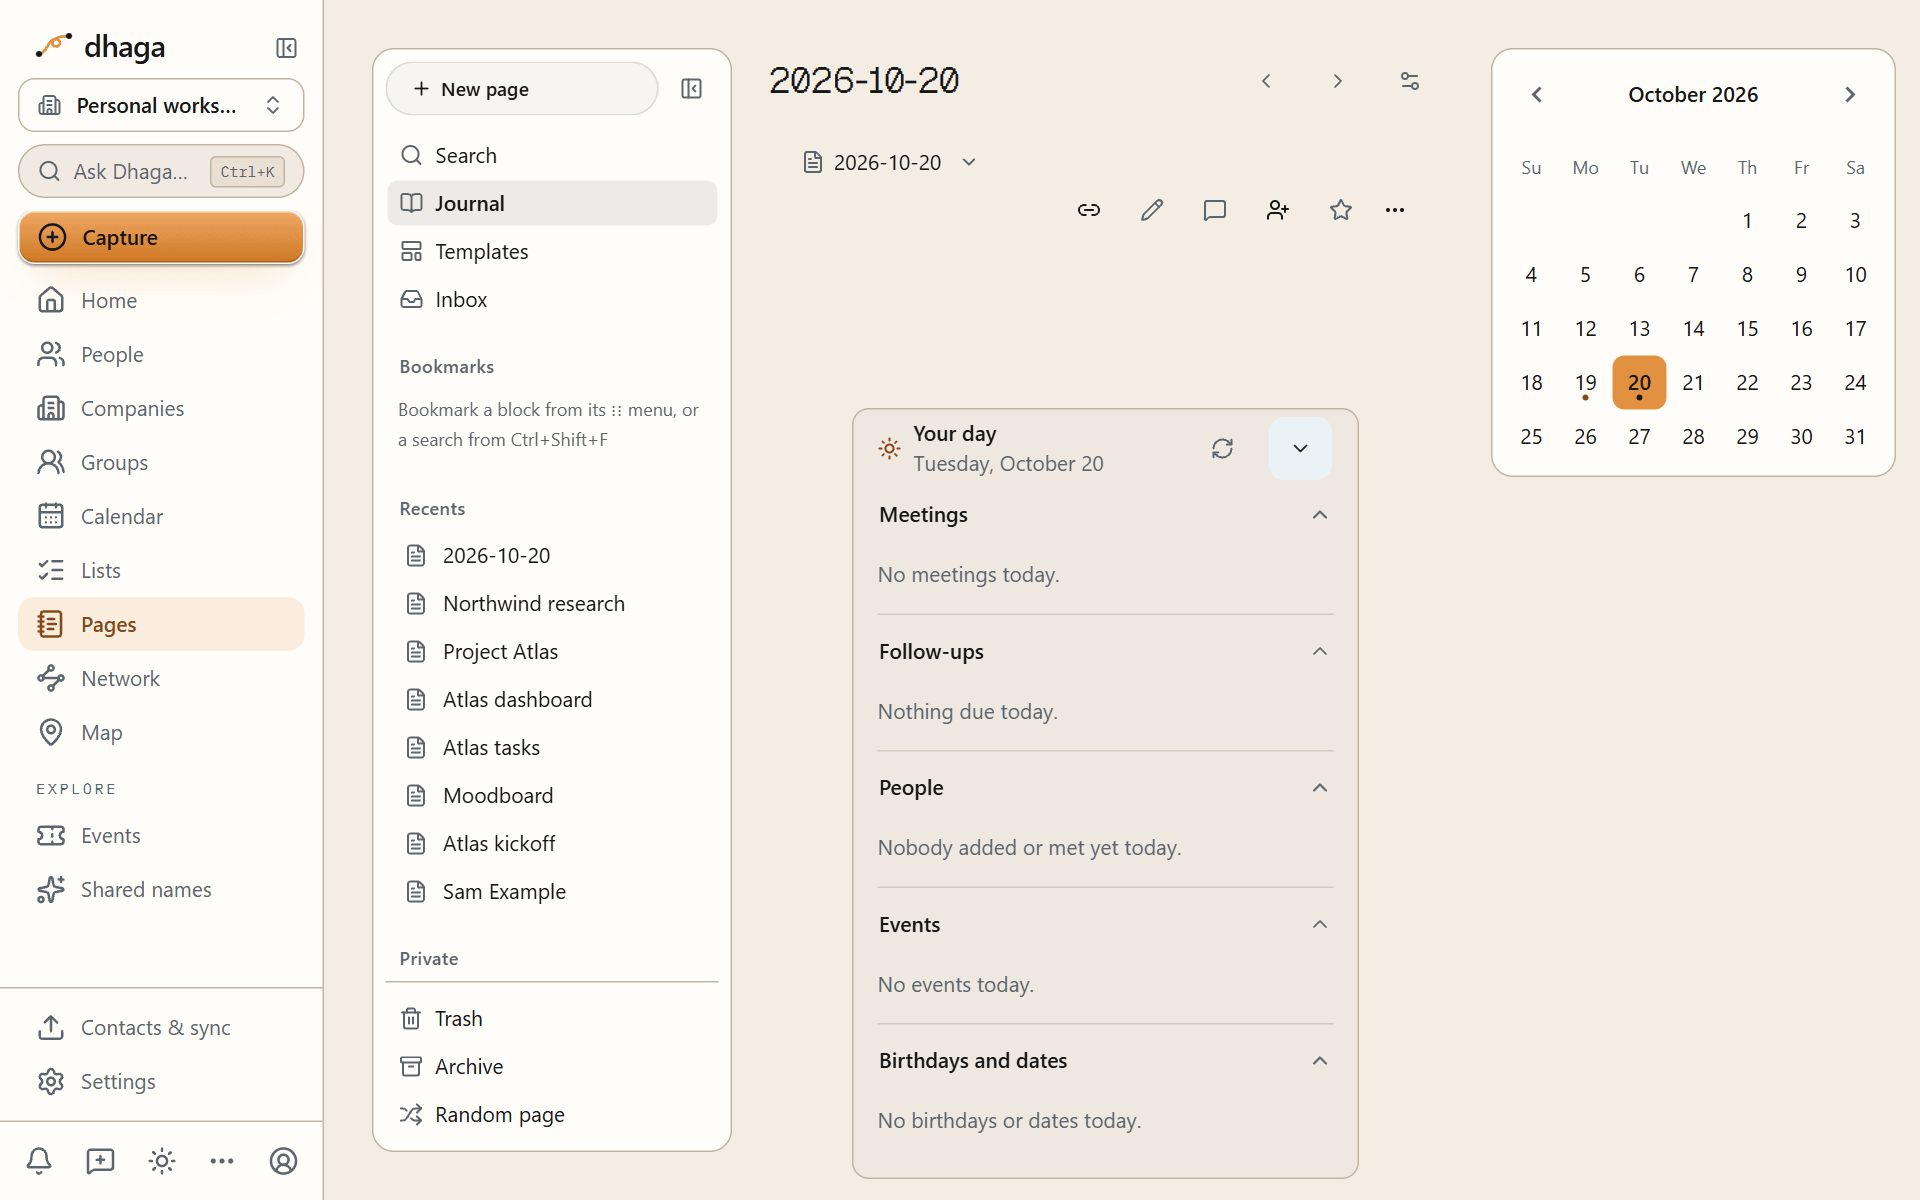Open the comments icon
Image resolution: width=1920 pixels, height=1200 pixels.
[1215, 210]
